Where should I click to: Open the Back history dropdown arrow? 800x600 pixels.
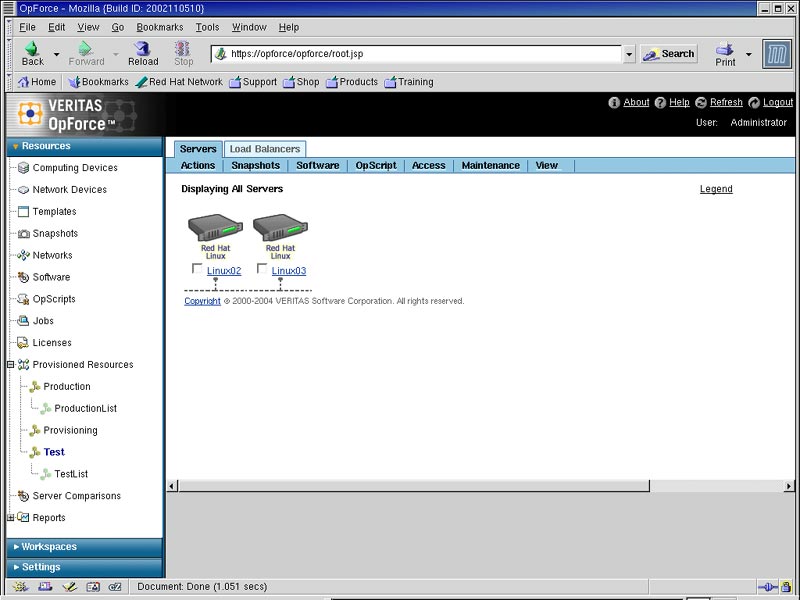pos(57,54)
